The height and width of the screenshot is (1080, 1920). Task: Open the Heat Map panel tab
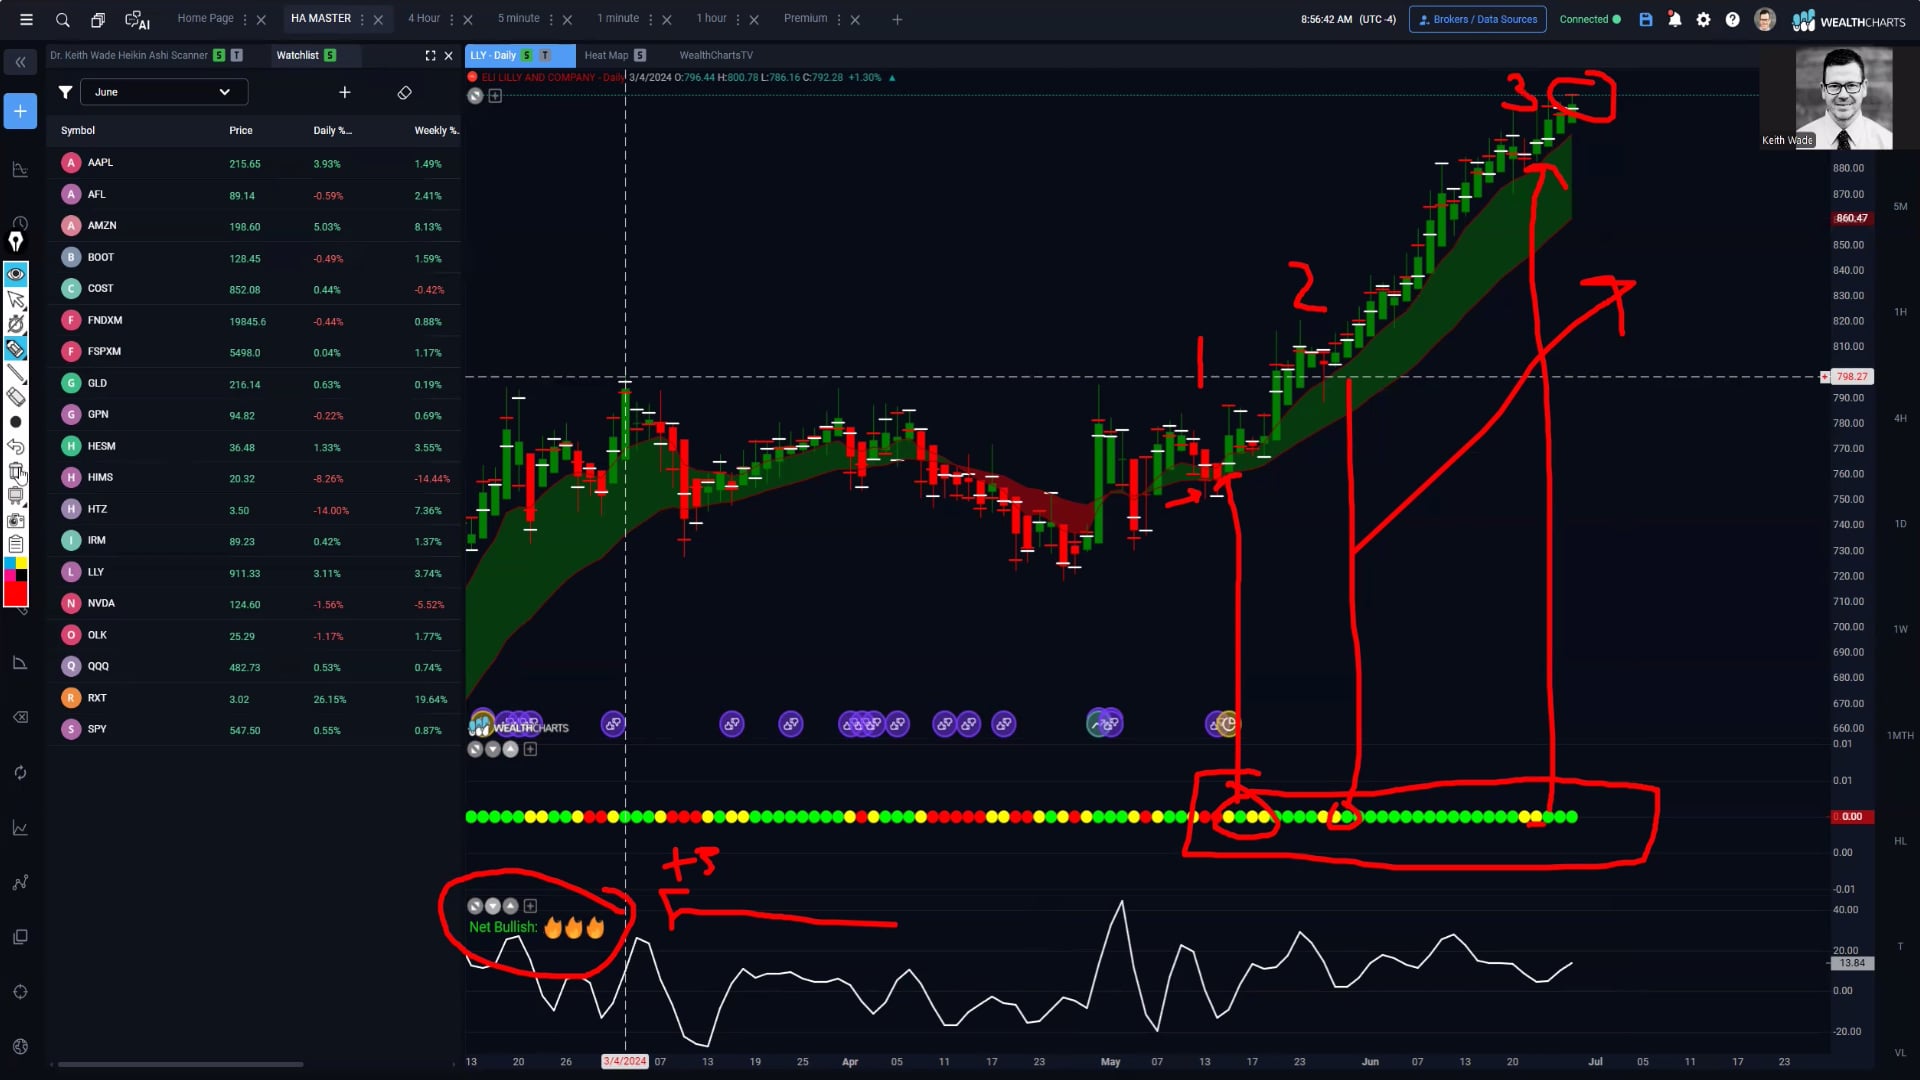(606, 55)
